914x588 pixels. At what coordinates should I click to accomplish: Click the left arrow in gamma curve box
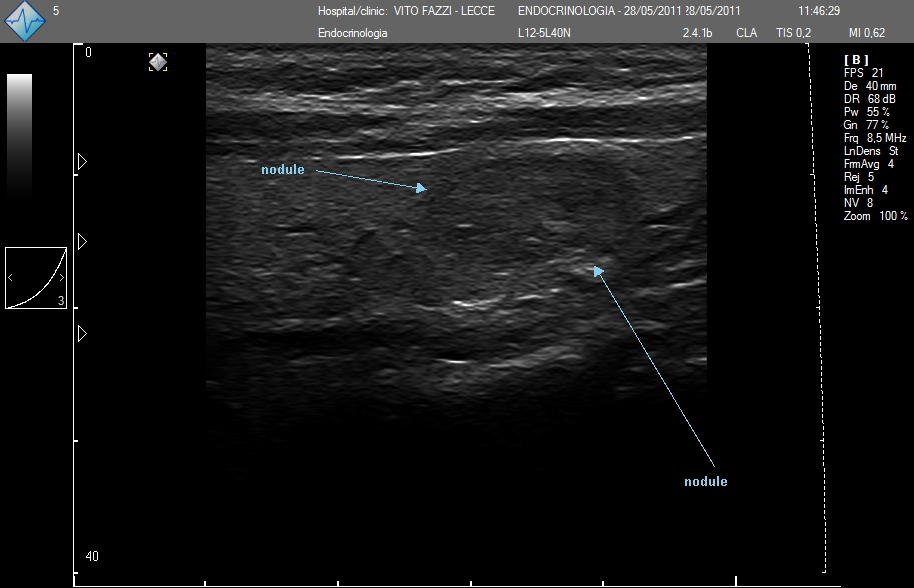tap(10, 278)
